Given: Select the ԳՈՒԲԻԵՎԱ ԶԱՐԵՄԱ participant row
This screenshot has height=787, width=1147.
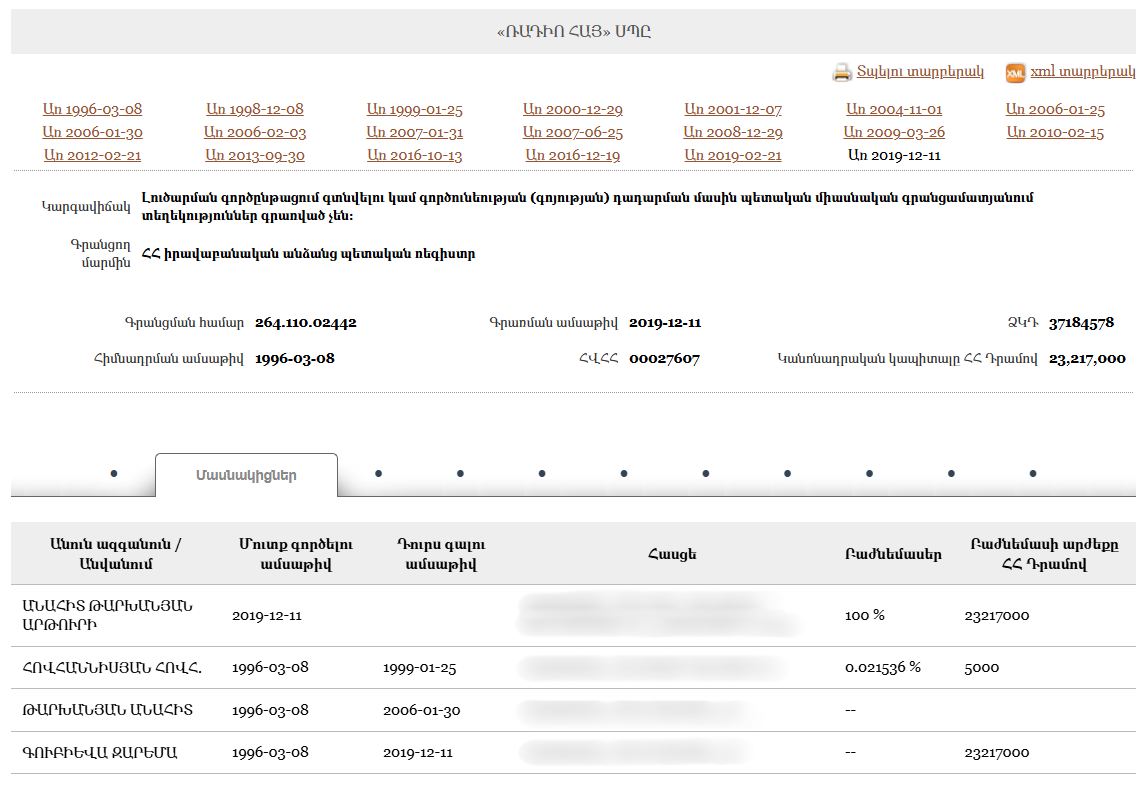Looking at the screenshot, I should click(x=100, y=752).
